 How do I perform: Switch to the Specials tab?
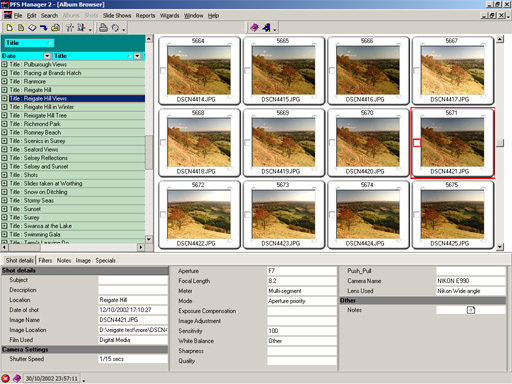click(x=106, y=260)
